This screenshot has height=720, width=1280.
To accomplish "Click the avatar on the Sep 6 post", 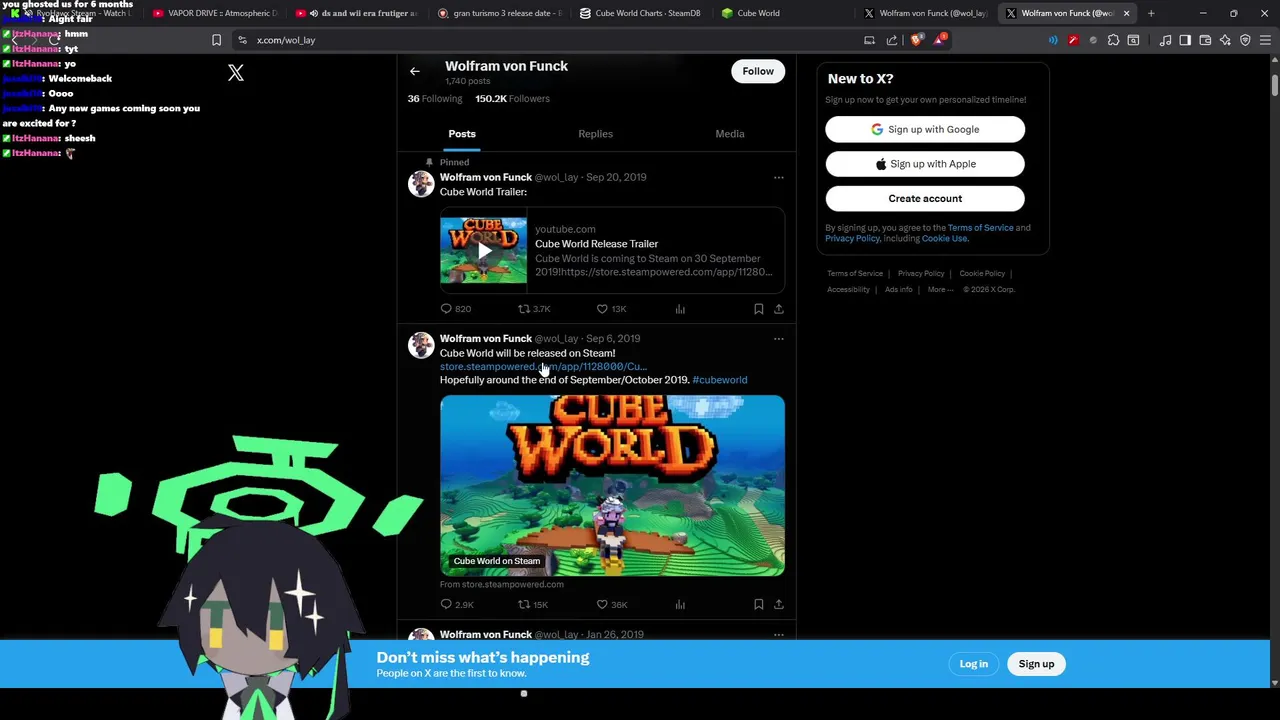I will (421, 344).
